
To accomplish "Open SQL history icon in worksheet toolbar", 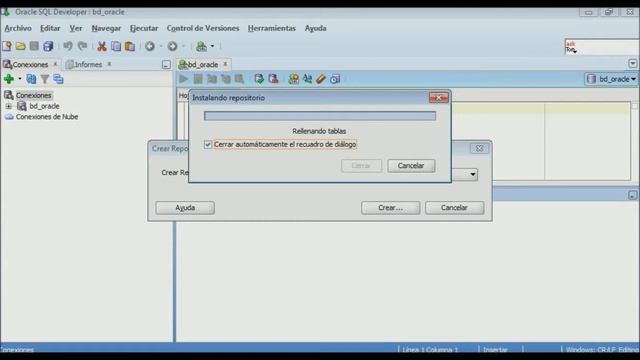I will 335,79.
